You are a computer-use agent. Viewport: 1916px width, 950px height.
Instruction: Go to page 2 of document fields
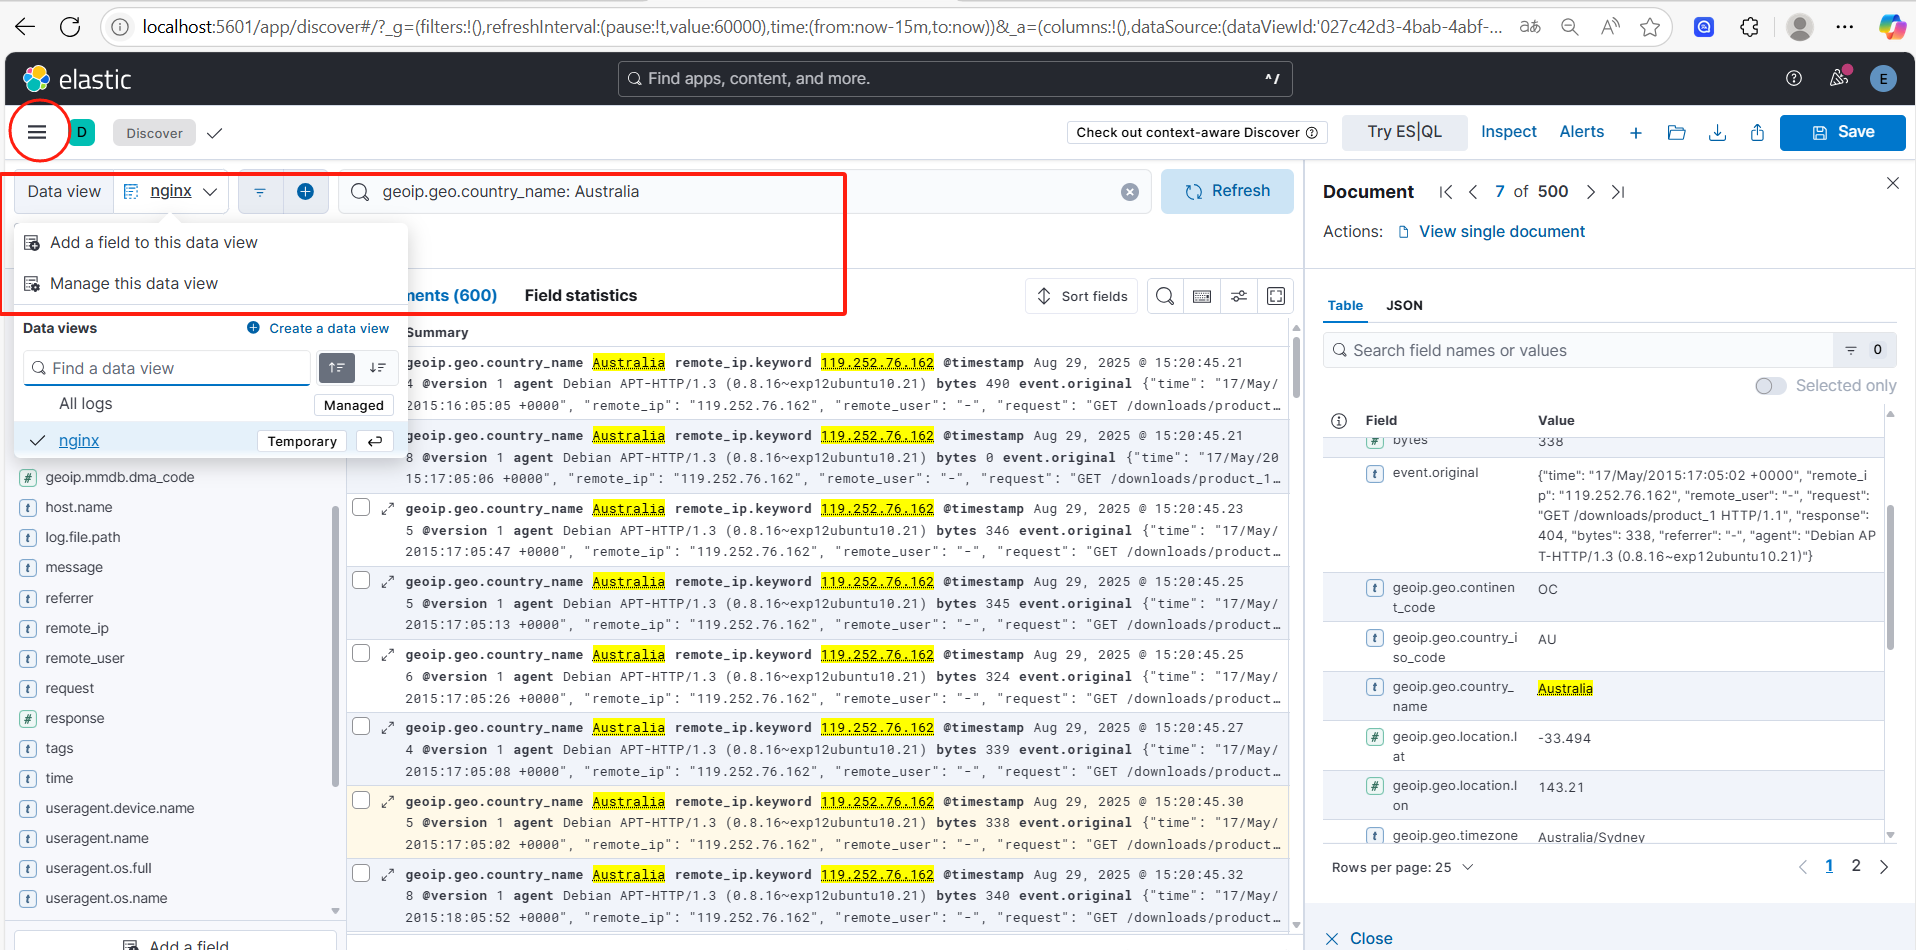pyautogui.click(x=1856, y=866)
